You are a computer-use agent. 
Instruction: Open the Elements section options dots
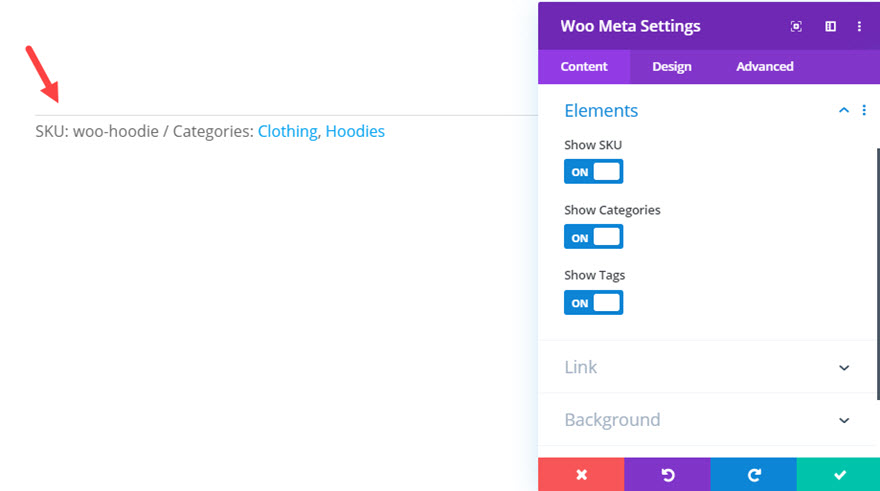(864, 110)
